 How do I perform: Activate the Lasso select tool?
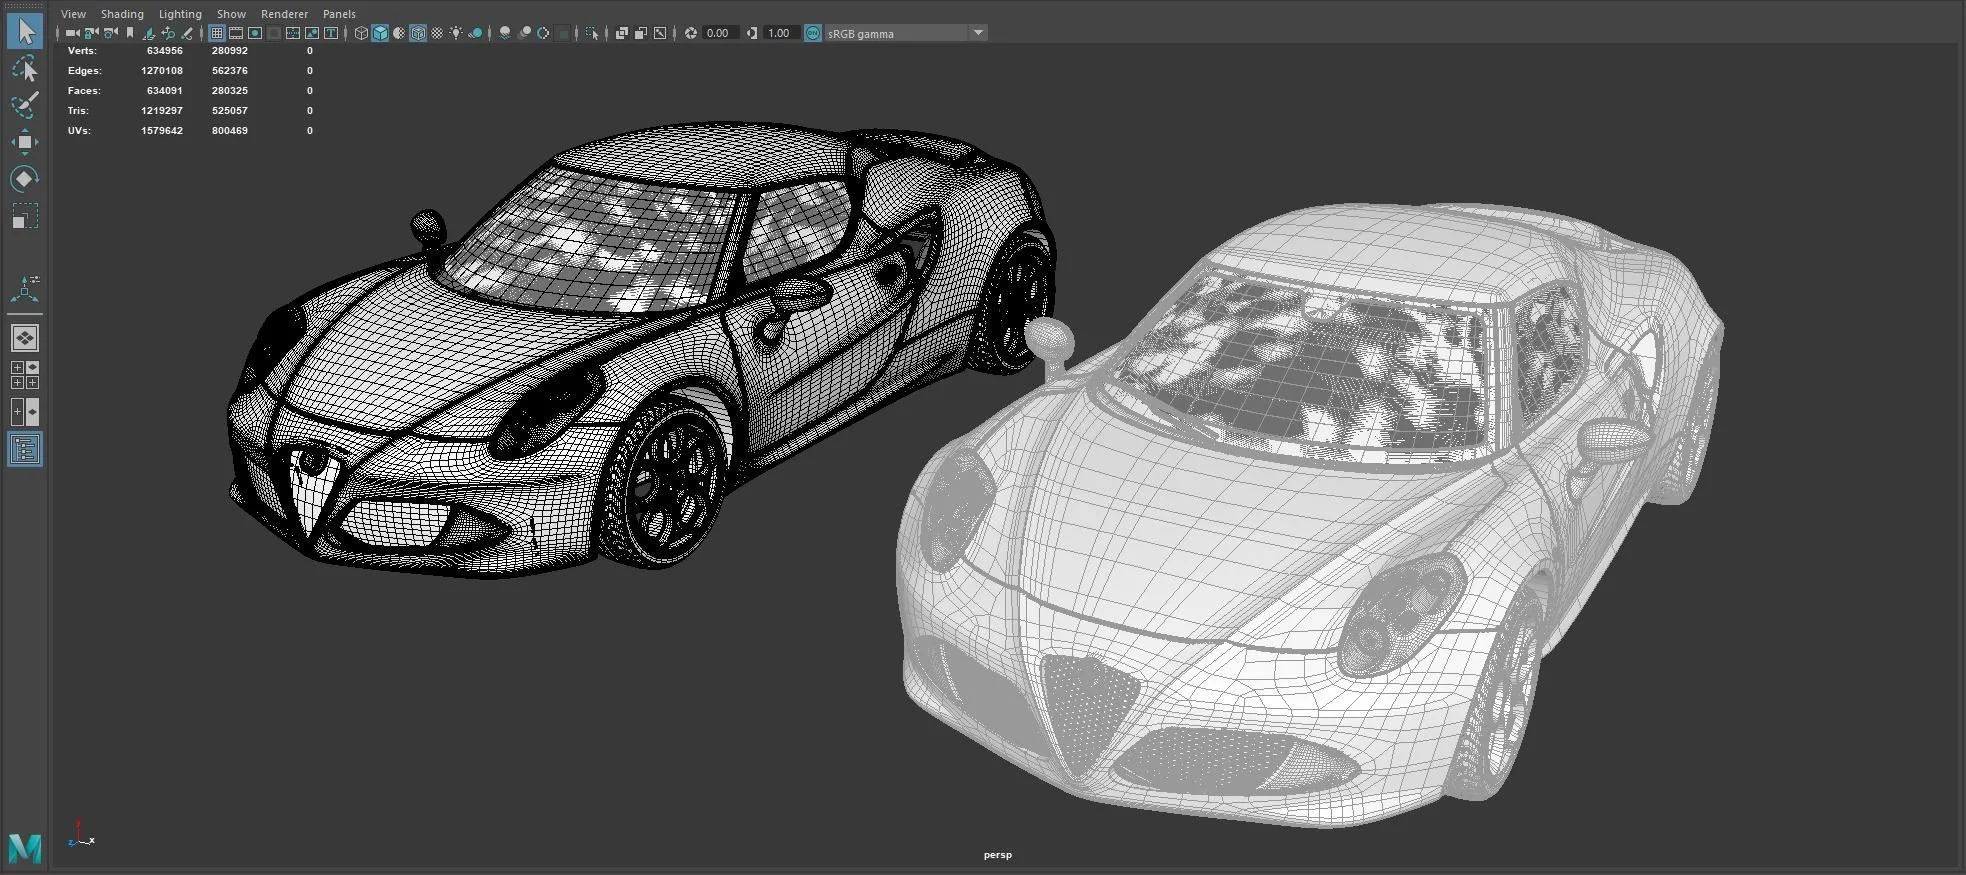(24, 68)
